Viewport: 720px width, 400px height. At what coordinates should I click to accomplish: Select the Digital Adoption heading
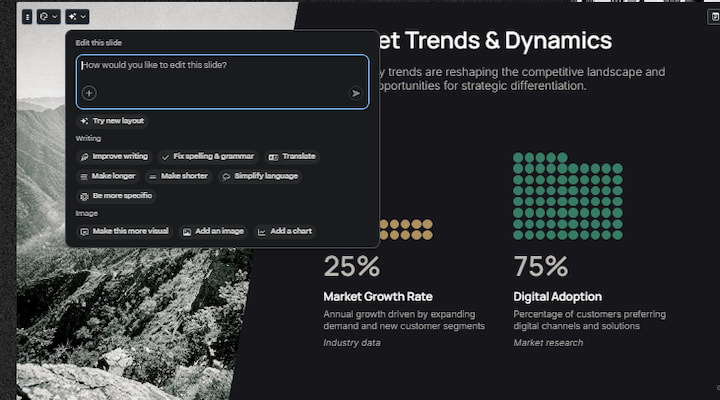pos(557,297)
